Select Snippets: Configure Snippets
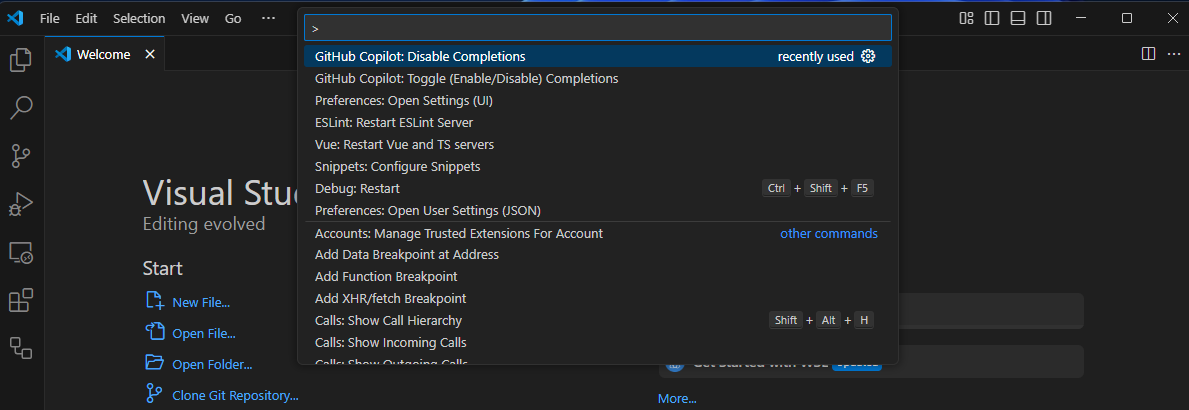Image resolution: width=1189 pixels, height=410 pixels. click(598, 166)
